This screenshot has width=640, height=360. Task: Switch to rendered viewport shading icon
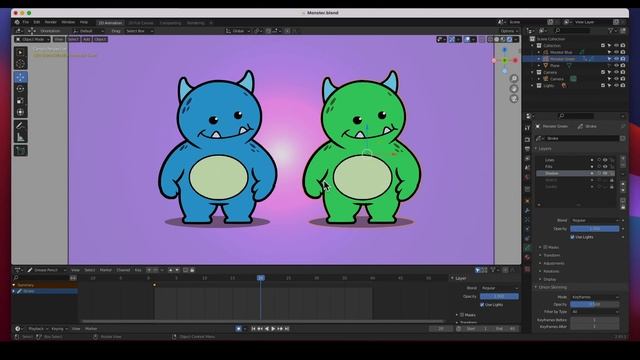(x=509, y=39)
